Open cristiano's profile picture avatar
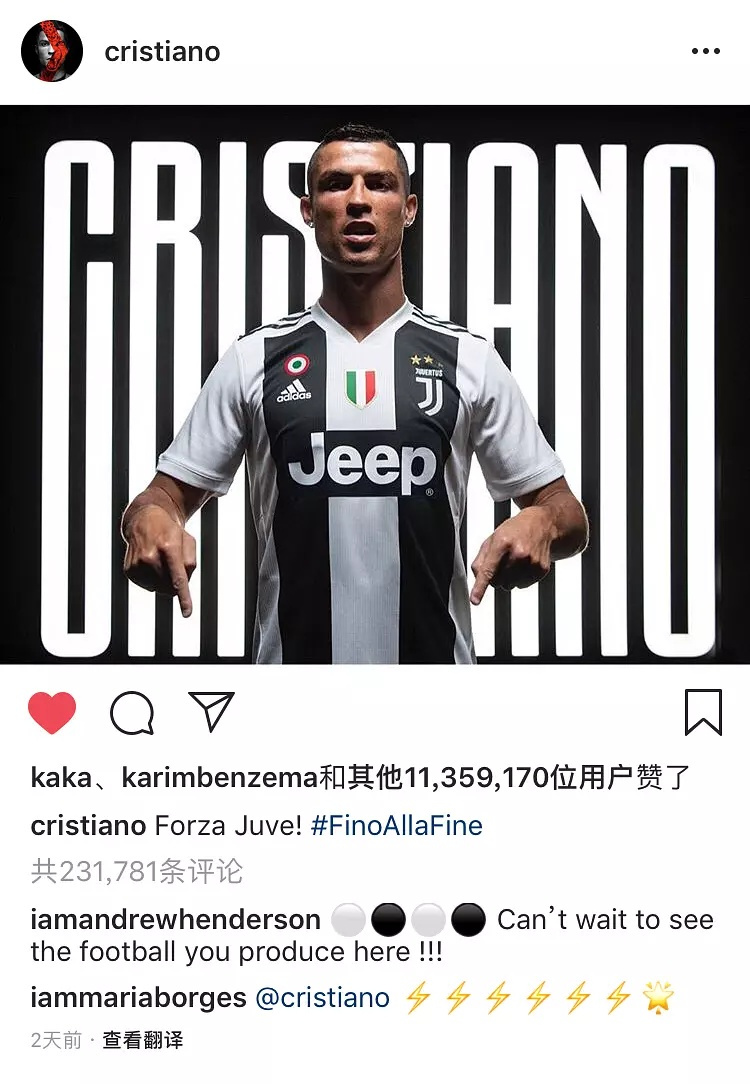750x1084 pixels. 52,51
